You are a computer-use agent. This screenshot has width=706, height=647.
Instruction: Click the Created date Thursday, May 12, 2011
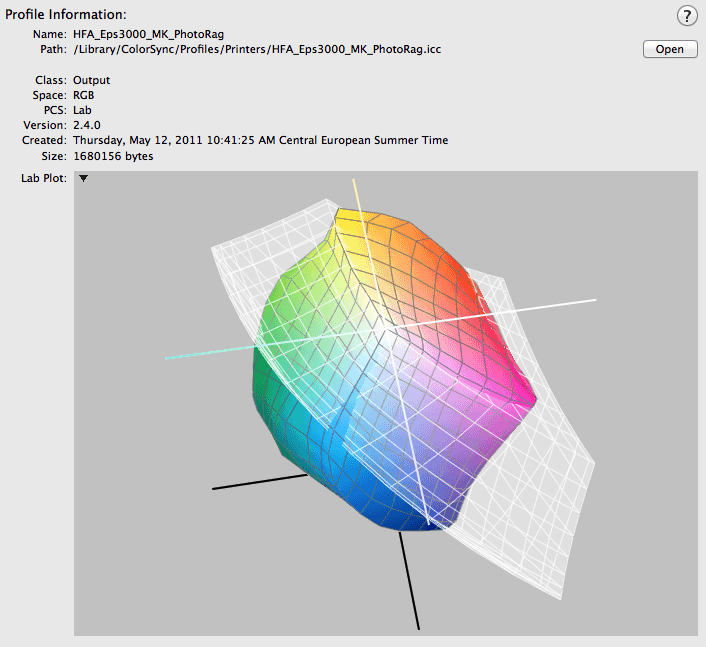[x=261, y=140]
